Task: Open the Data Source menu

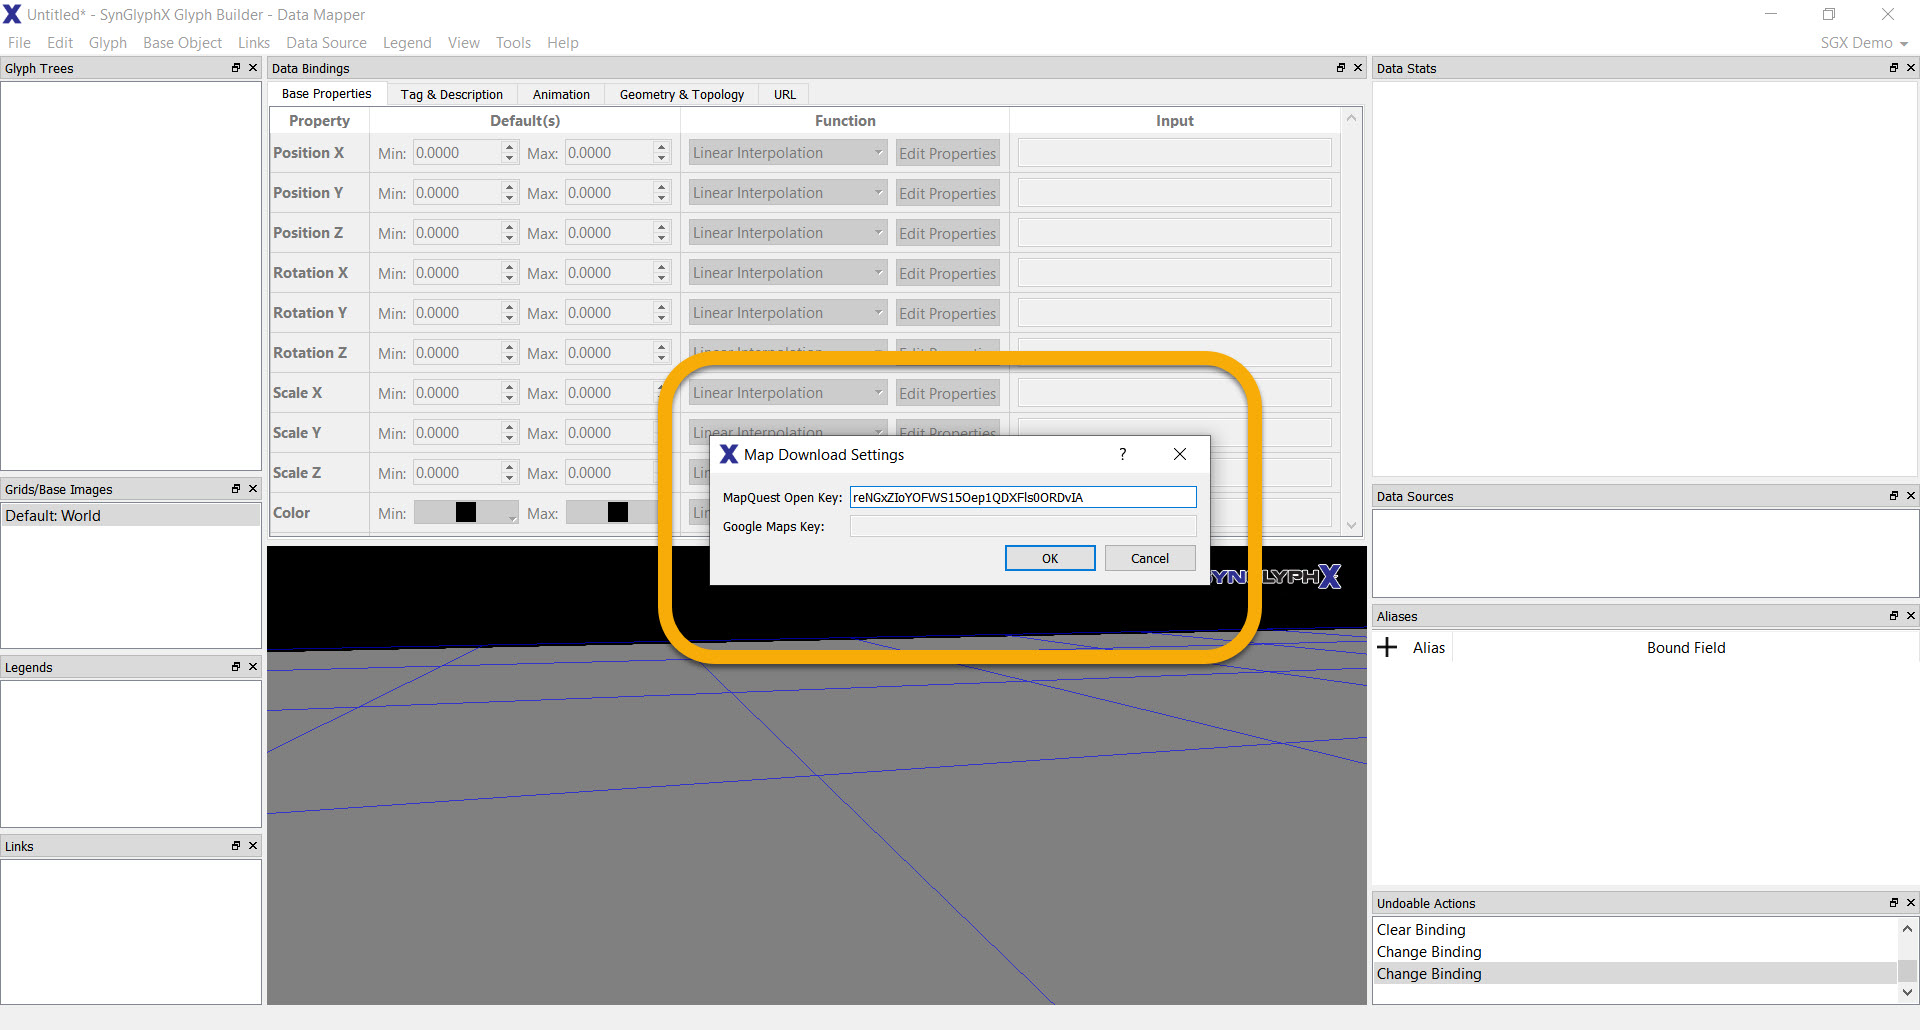Action: 326,43
